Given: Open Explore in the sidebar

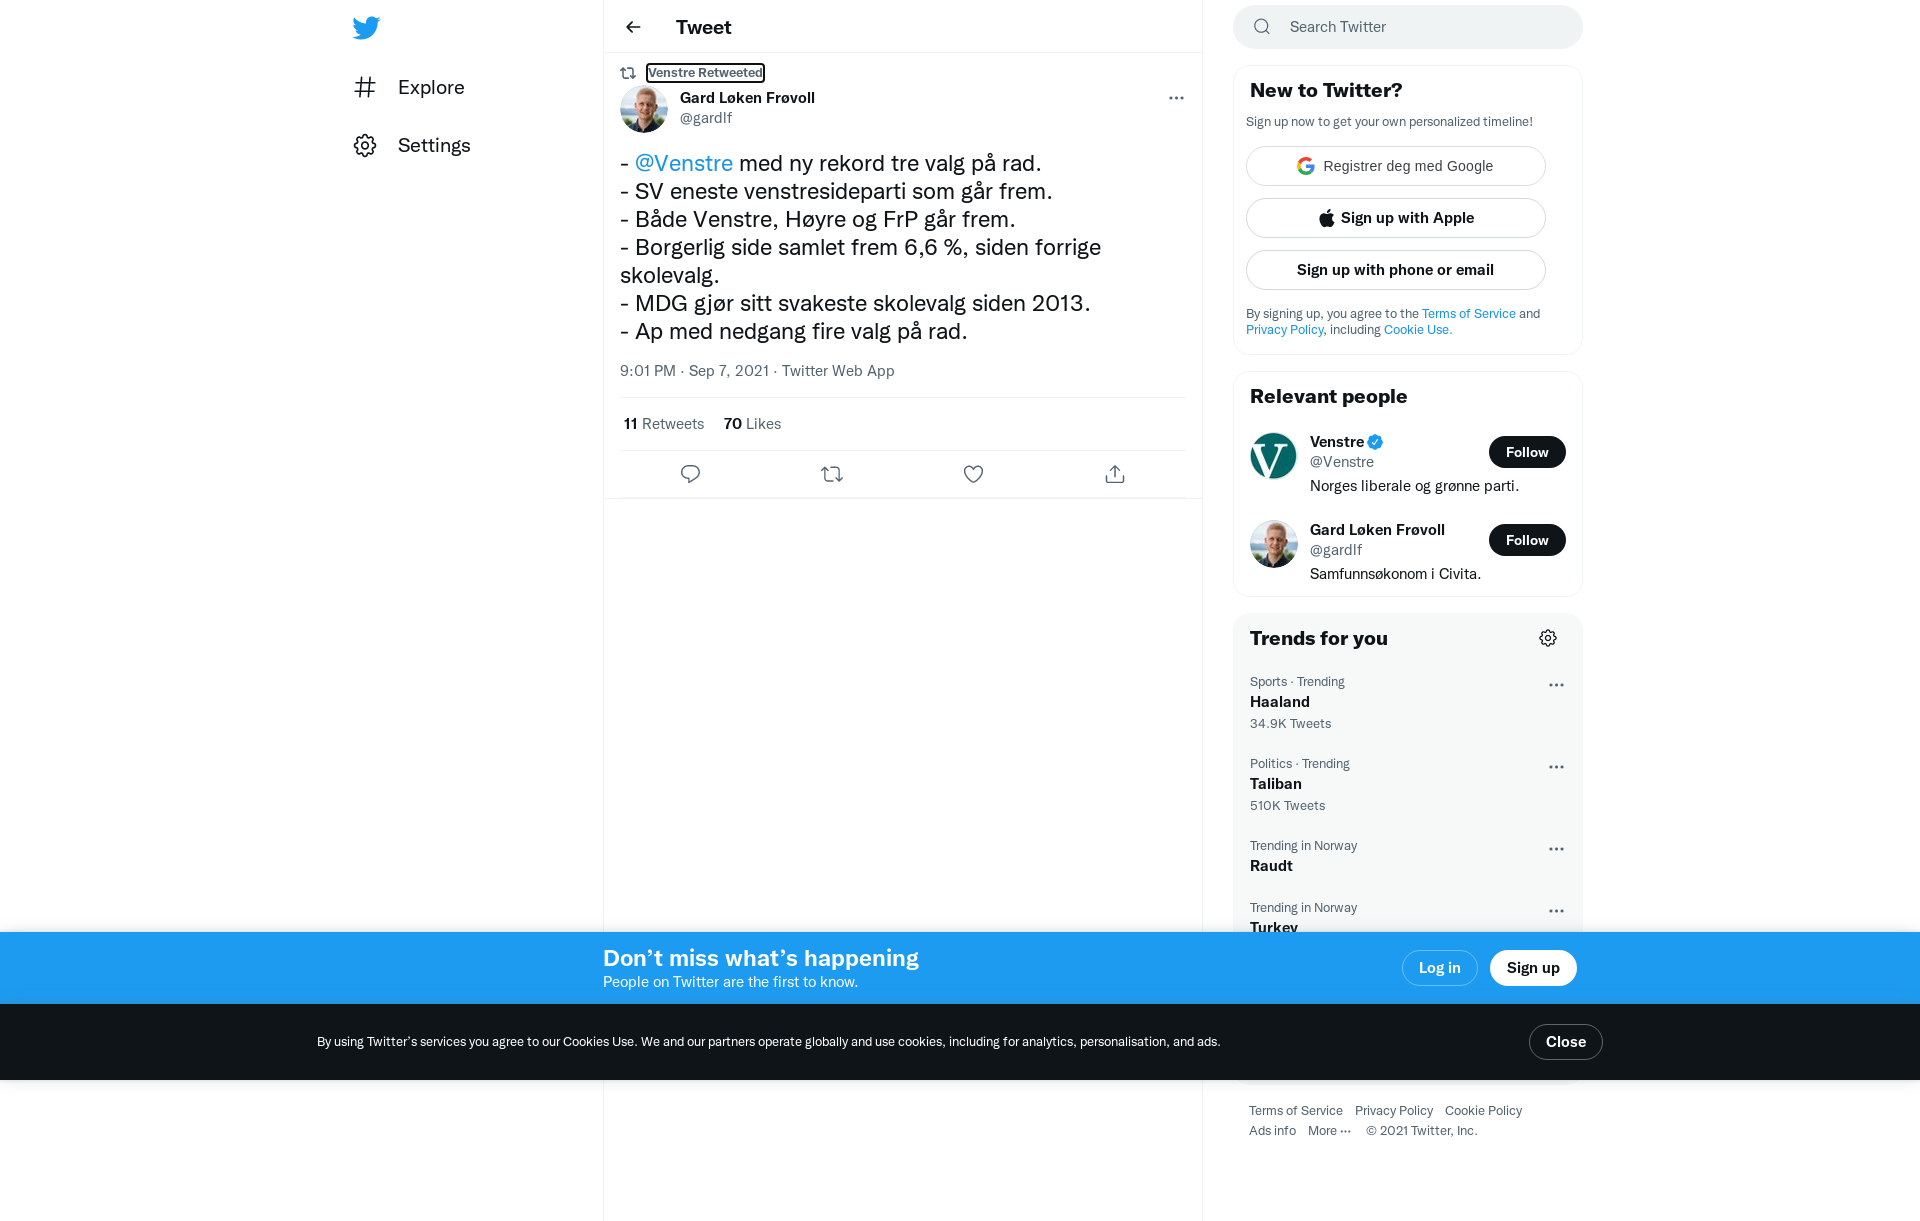Looking at the screenshot, I should pyautogui.click(x=409, y=87).
